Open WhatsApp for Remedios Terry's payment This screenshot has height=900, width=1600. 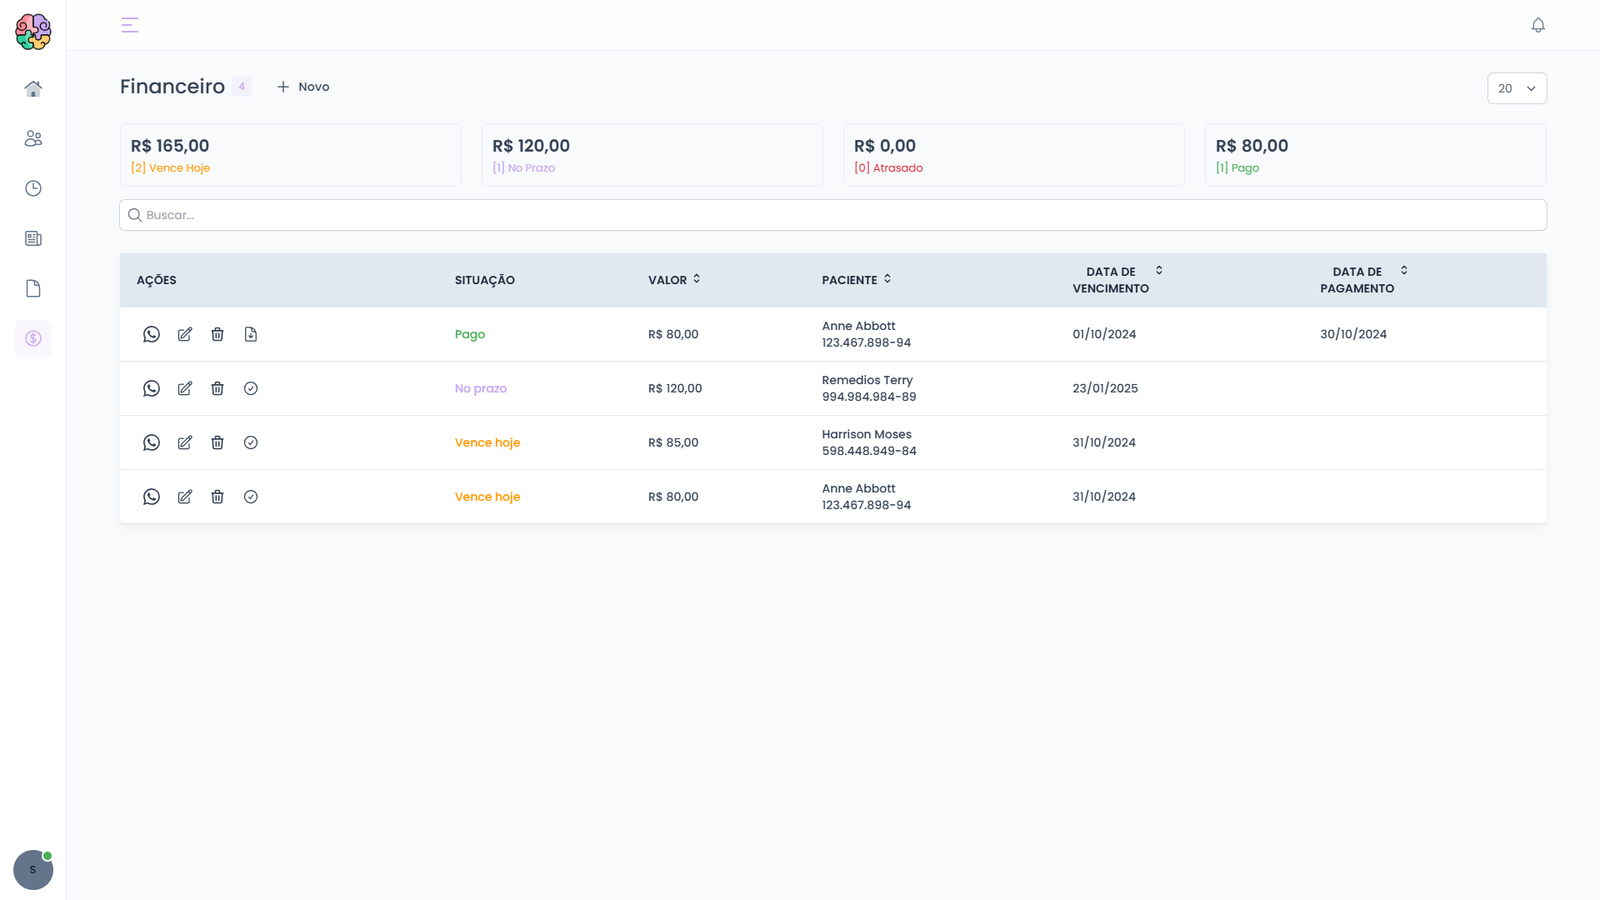(x=151, y=388)
